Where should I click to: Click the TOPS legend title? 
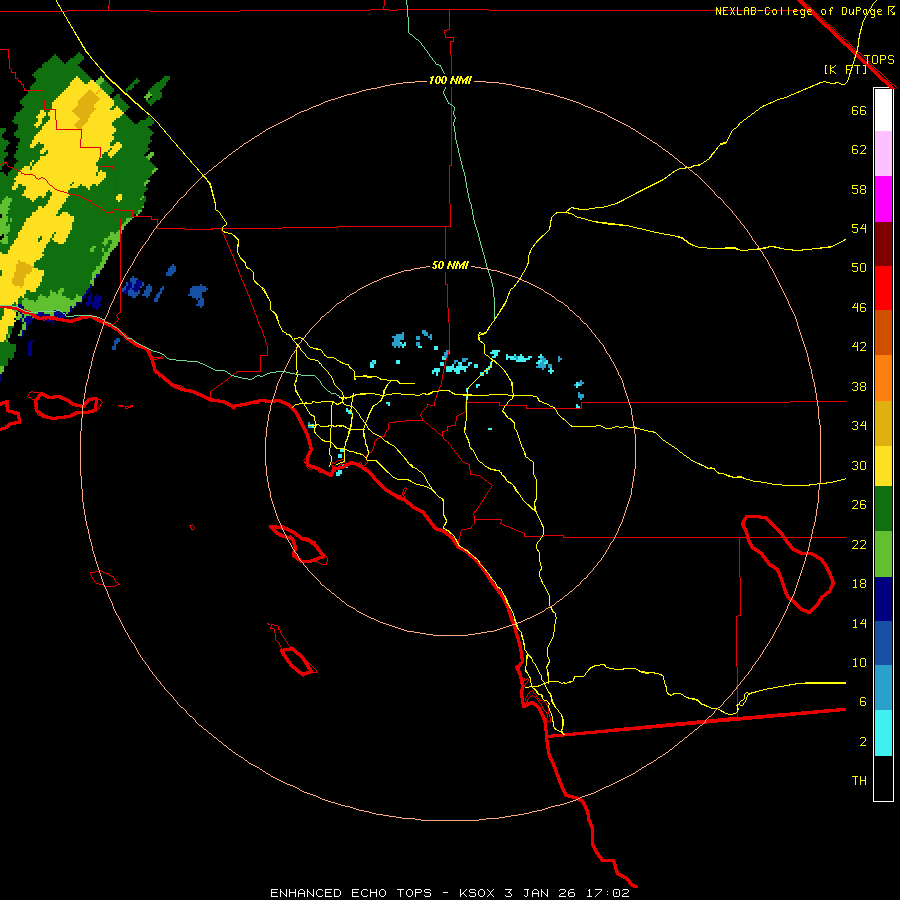tap(879, 59)
